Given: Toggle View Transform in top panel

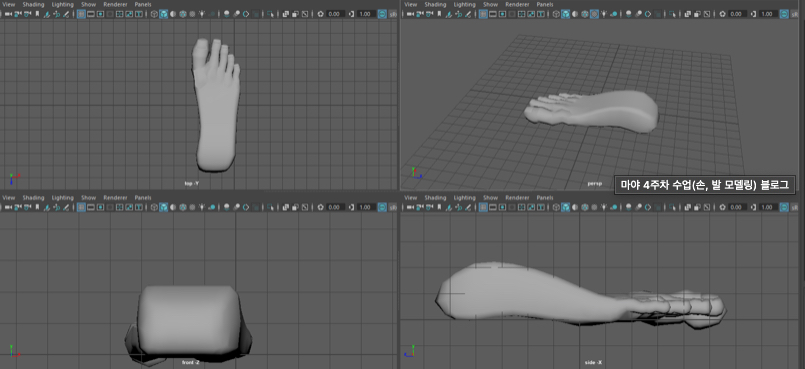Looking at the screenshot, I should (382, 14).
